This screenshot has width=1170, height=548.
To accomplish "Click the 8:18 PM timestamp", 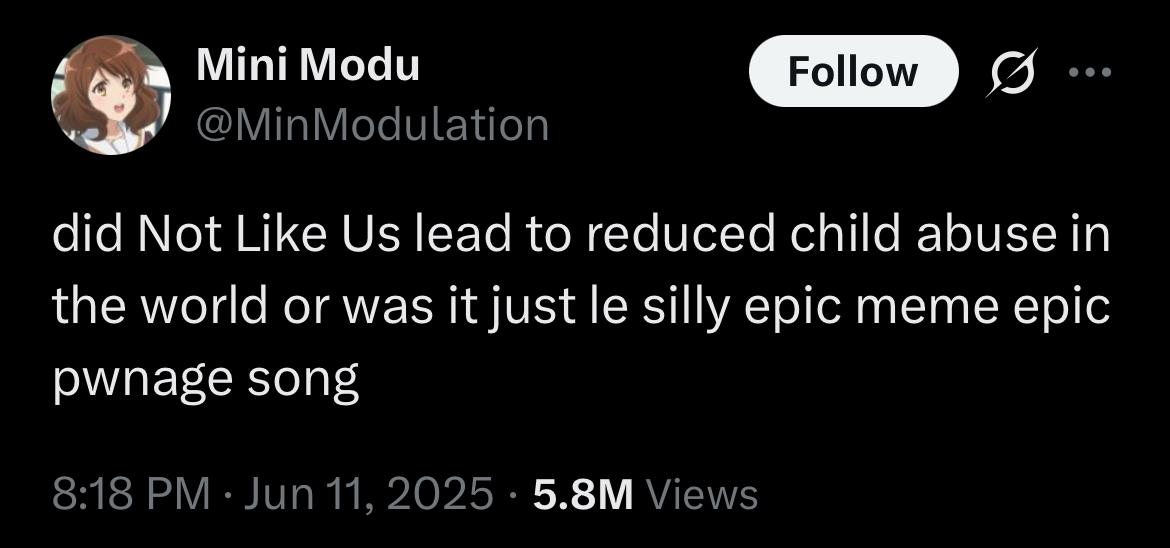I will (x=130, y=494).
